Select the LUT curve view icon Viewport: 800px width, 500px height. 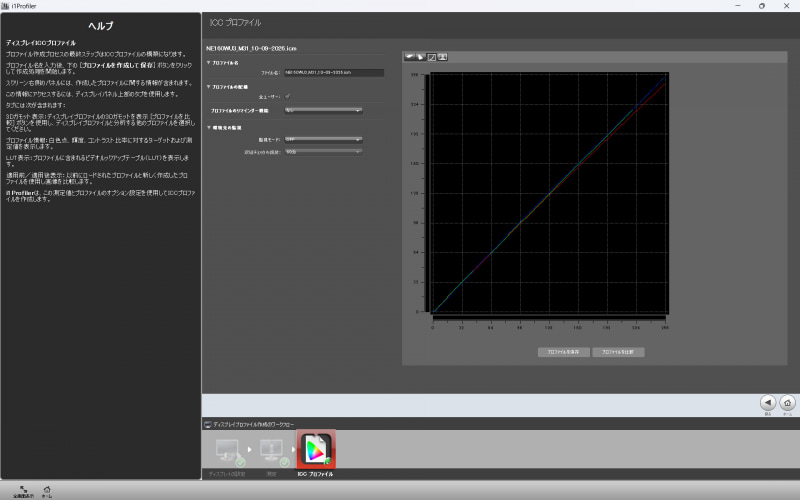point(432,57)
